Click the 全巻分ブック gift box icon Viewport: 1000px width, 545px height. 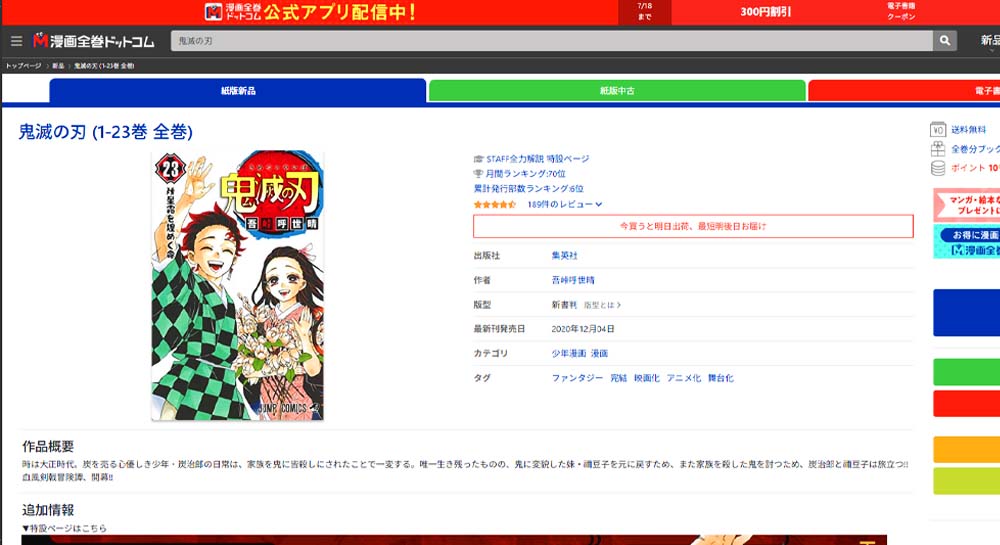pyautogui.click(x=938, y=149)
